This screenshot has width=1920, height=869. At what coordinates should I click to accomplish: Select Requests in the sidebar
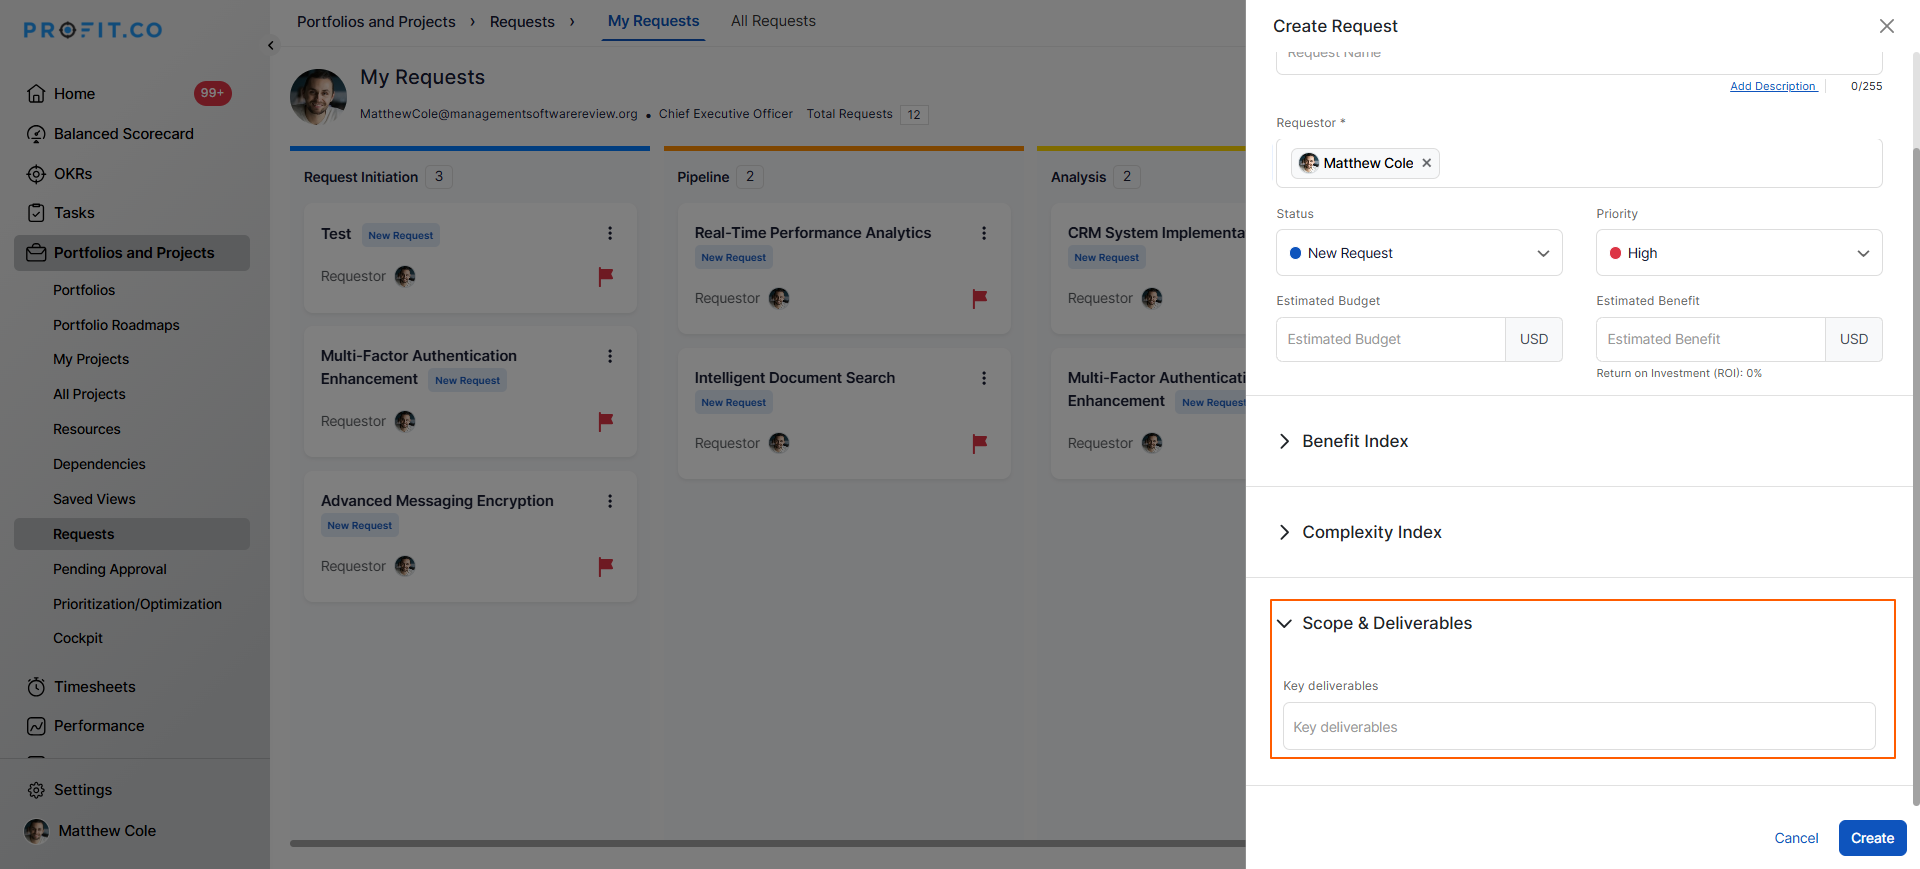pyautogui.click(x=132, y=534)
